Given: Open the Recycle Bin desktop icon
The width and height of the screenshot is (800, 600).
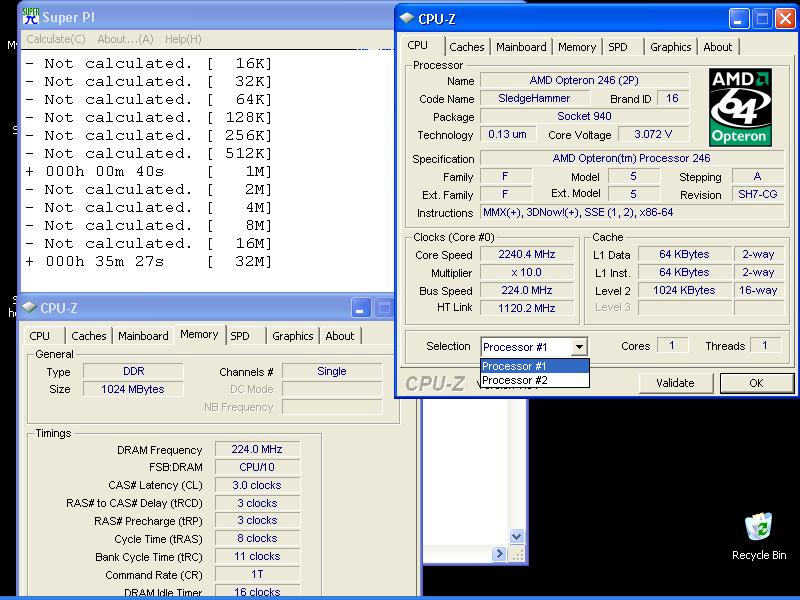Looking at the screenshot, I should click(x=759, y=536).
